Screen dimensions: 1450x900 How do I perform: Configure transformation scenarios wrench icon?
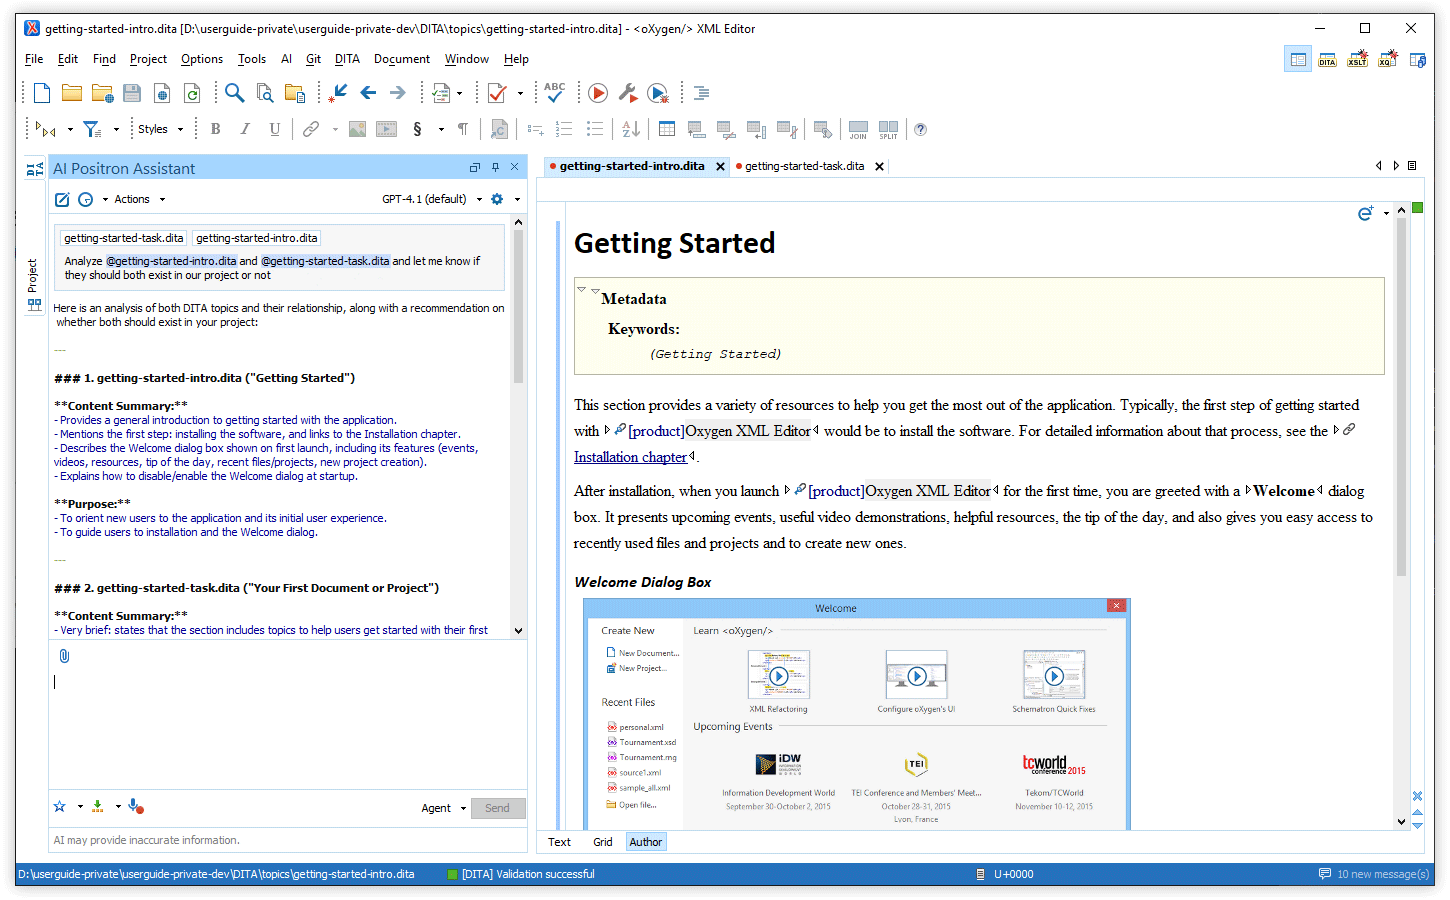[x=628, y=93]
